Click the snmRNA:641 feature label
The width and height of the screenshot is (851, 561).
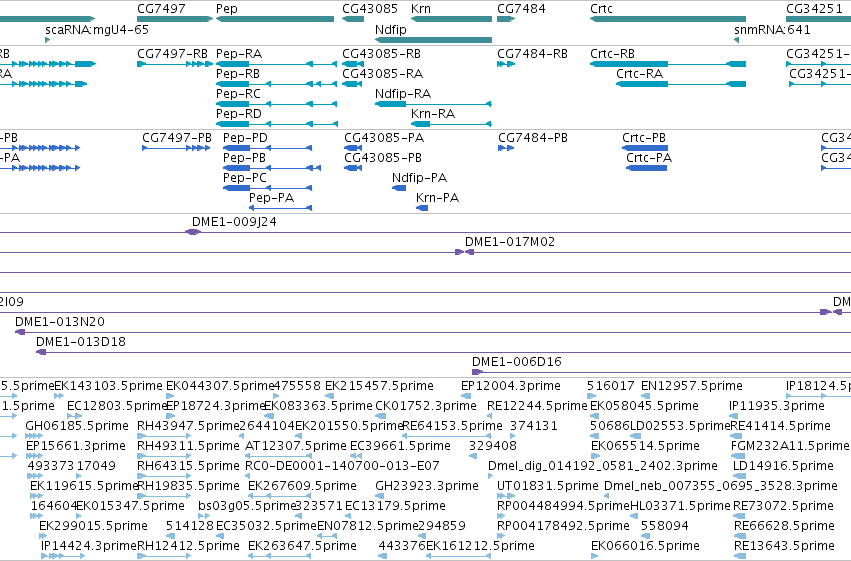(772, 30)
